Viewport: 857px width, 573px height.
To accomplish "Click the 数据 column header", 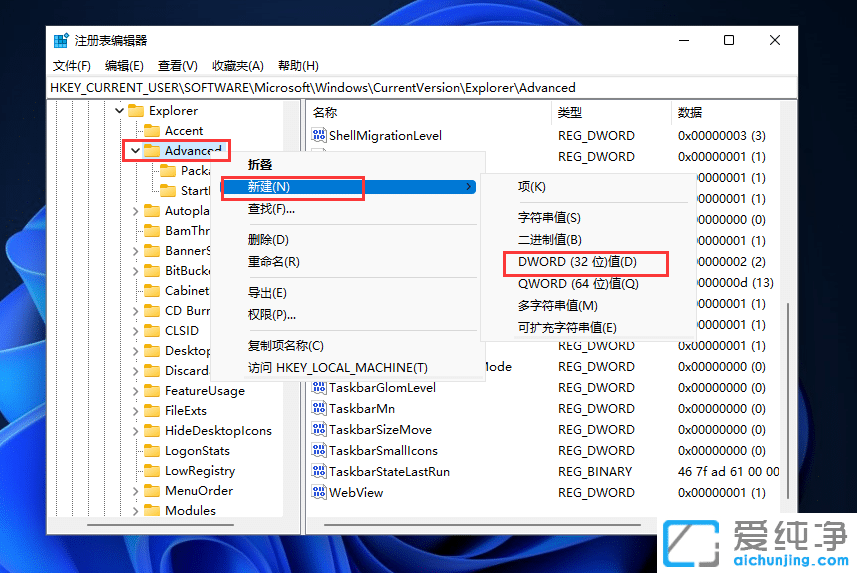I will pyautogui.click(x=725, y=113).
